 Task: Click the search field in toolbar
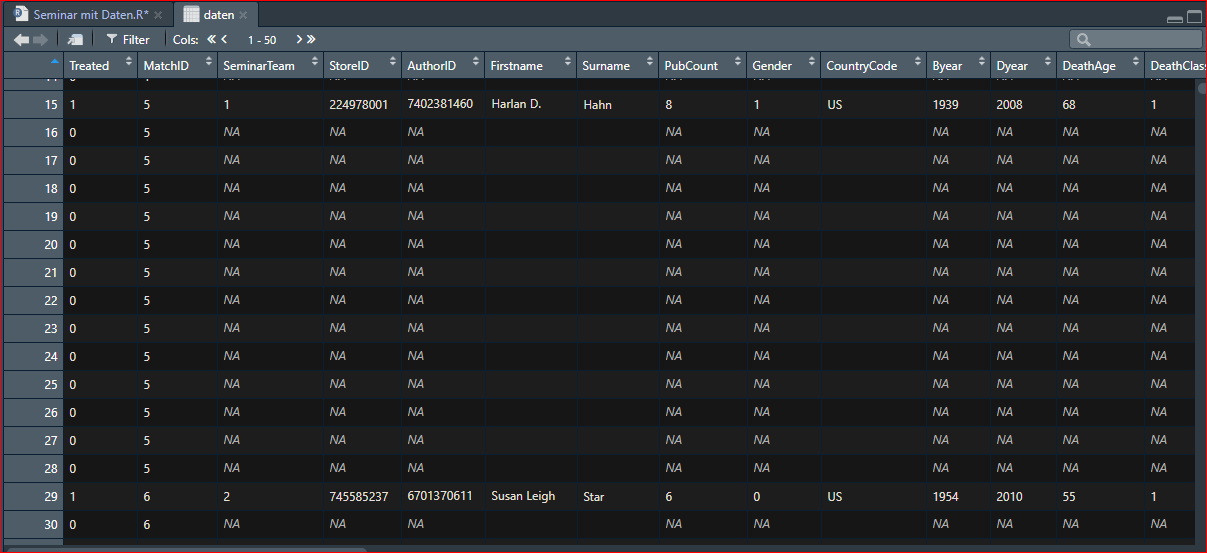coord(1140,40)
